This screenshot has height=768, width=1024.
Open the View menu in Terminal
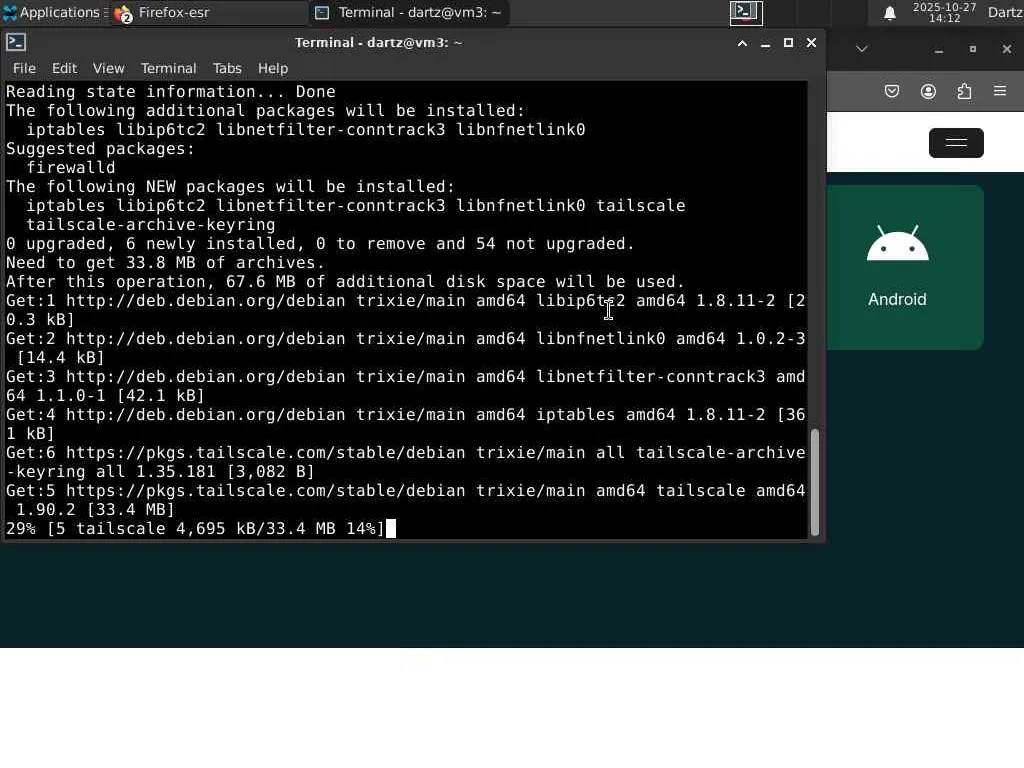point(108,68)
